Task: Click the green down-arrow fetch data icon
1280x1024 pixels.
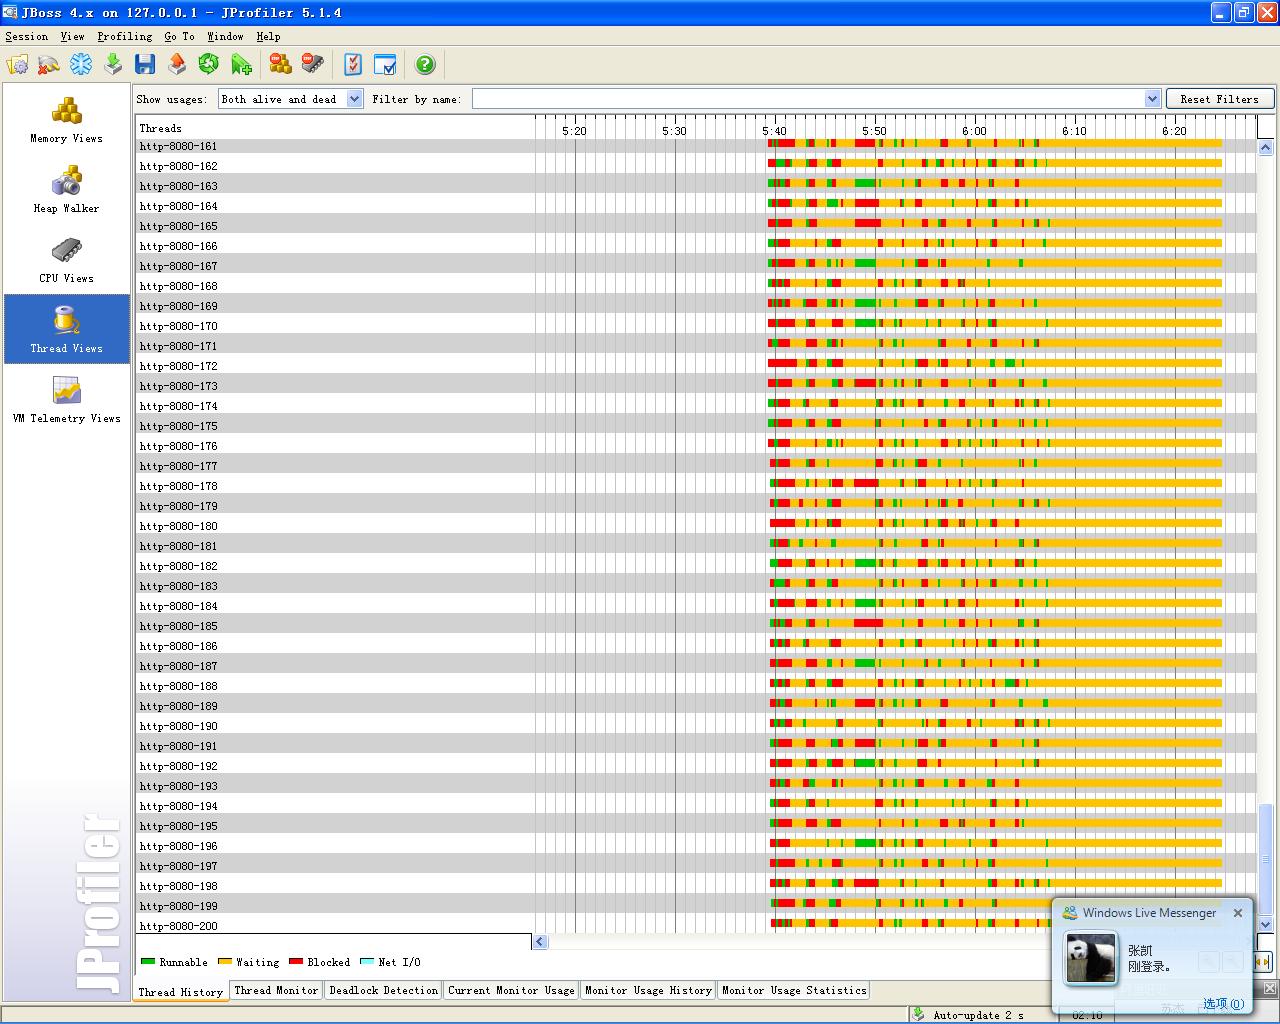Action: click(x=113, y=65)
